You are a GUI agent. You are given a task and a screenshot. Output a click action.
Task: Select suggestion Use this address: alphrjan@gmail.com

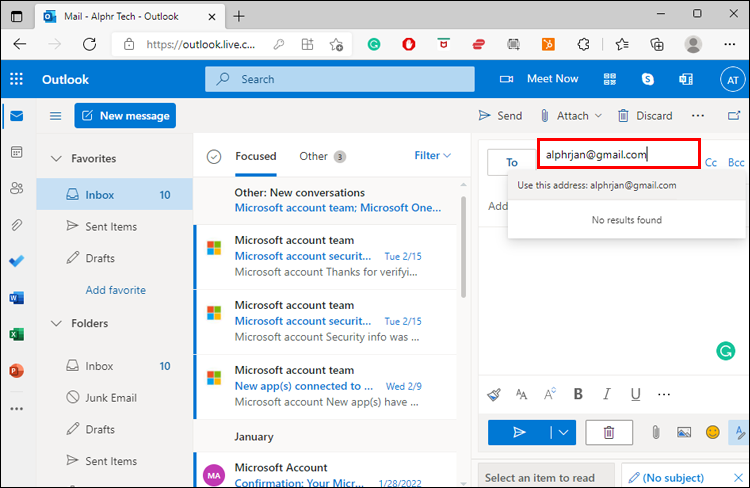(x=627, y=186)
